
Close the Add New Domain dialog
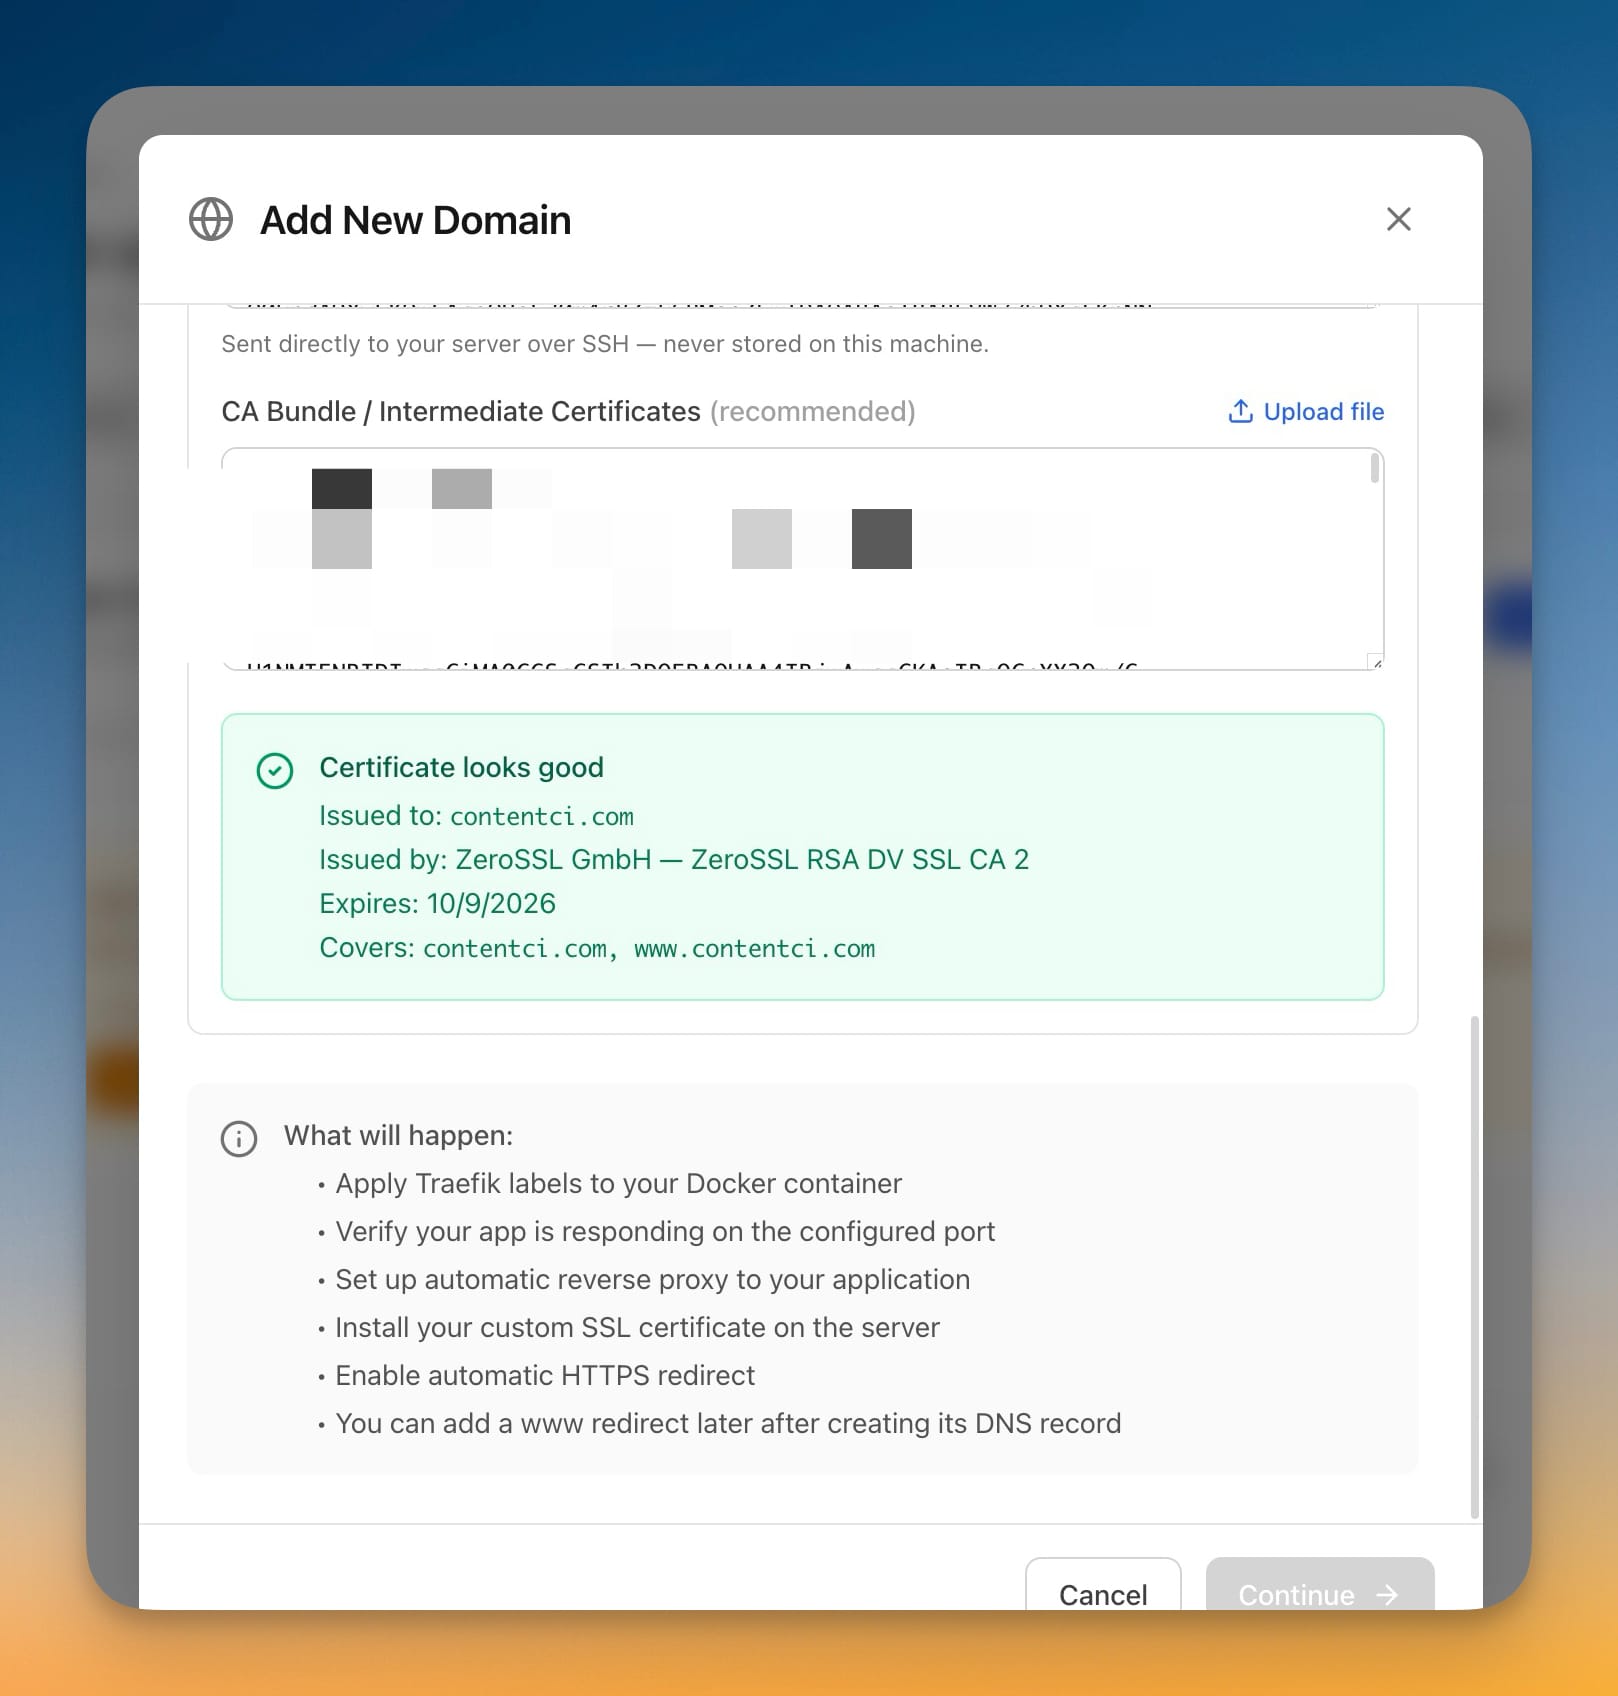(1398, 219)
